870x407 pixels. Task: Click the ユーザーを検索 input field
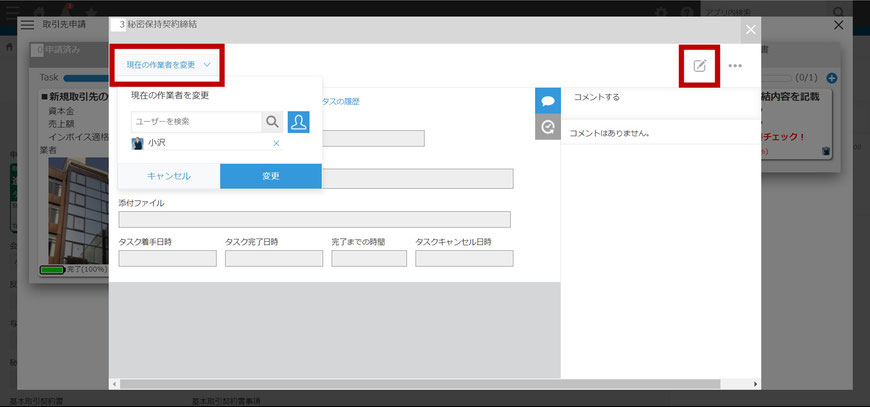click(196, 122)
